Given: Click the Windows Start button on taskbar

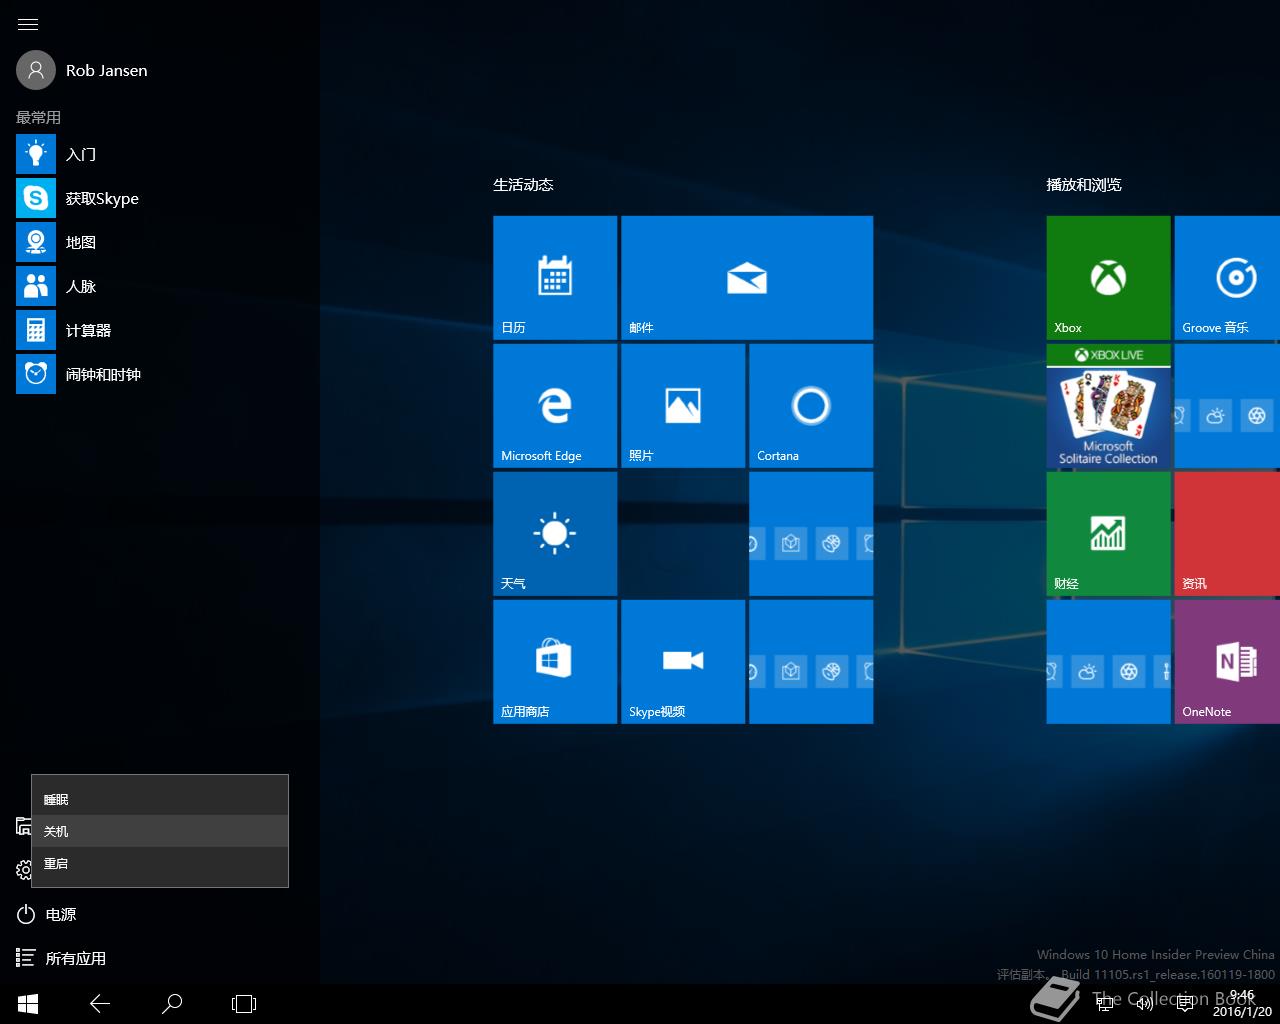Looking at the screenshot, I should pos(28,1003).
